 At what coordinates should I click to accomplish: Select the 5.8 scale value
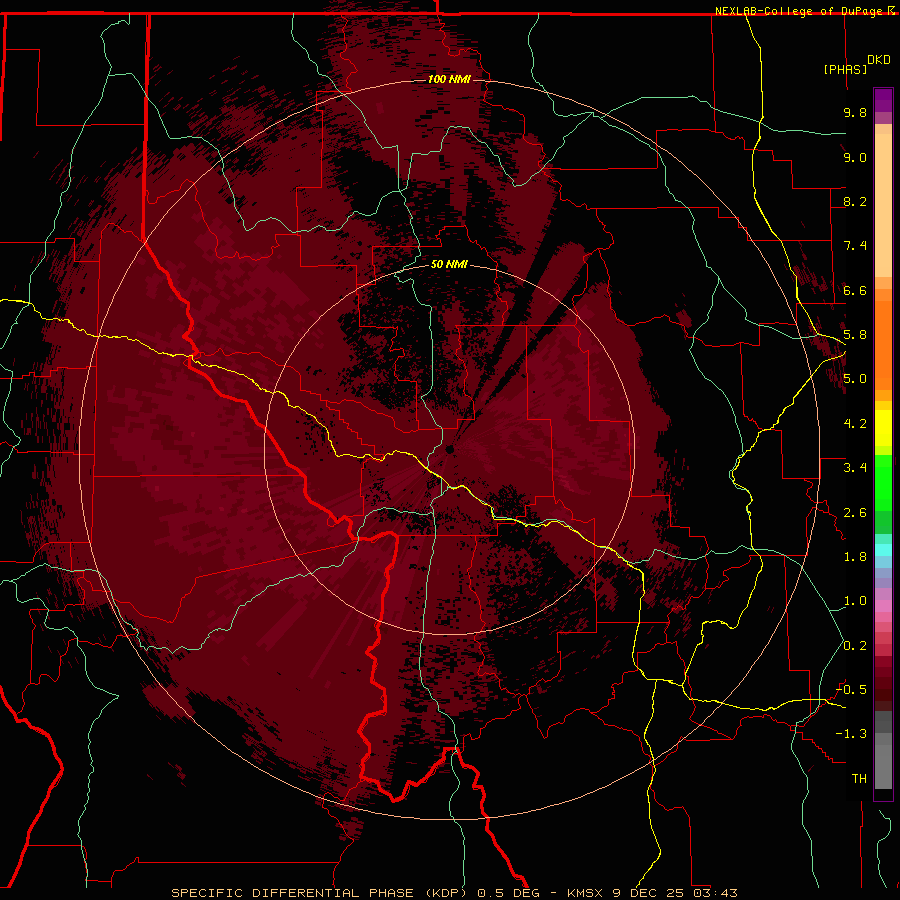855,335
